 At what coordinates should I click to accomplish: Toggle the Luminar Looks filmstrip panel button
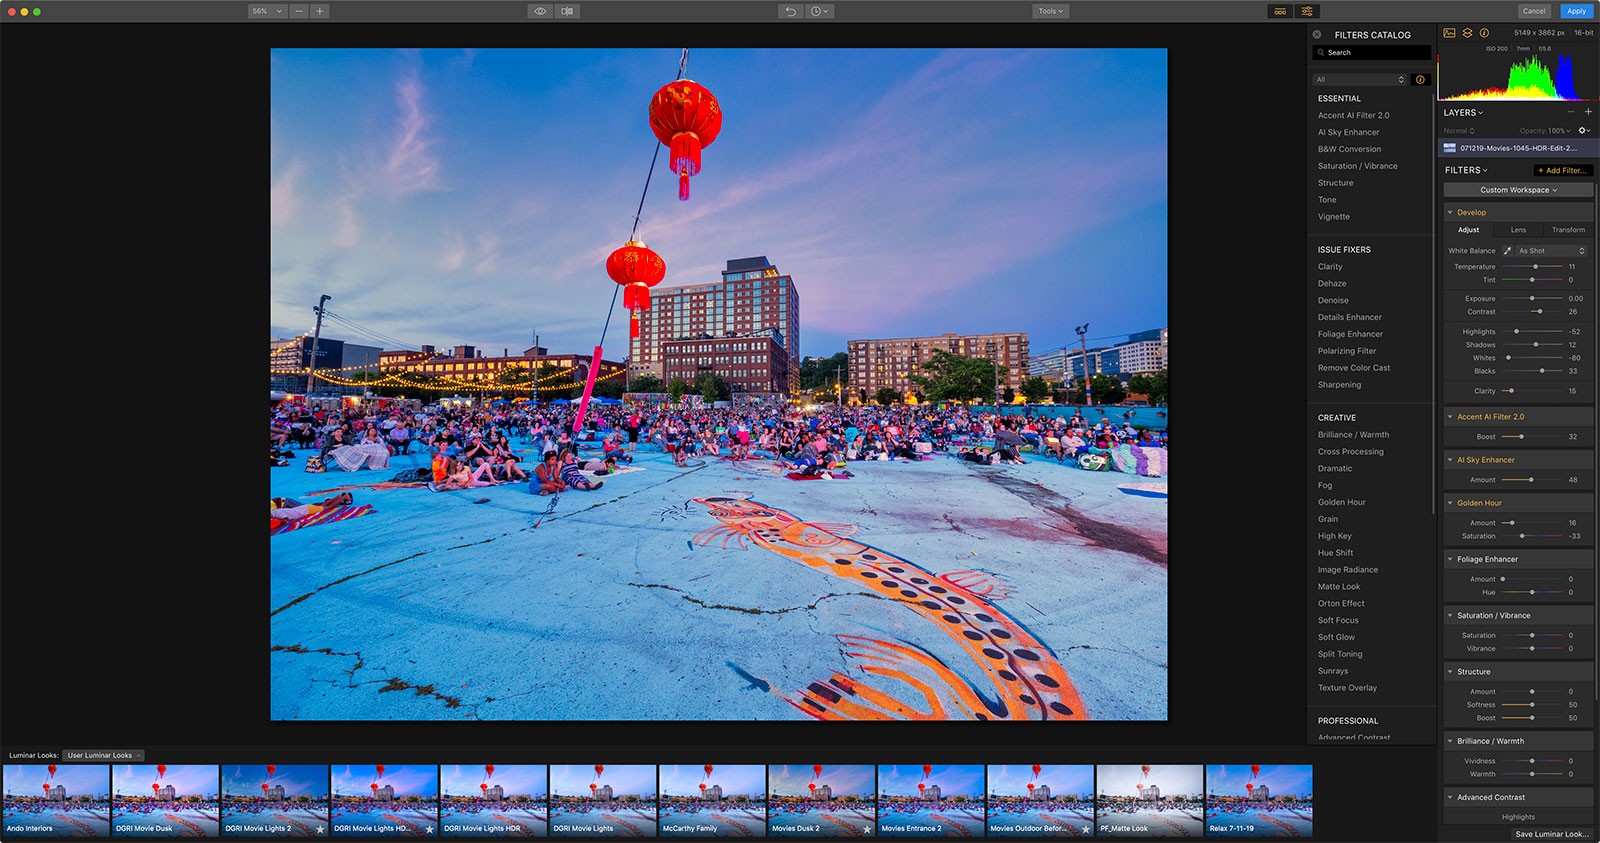click(1280, 11)
